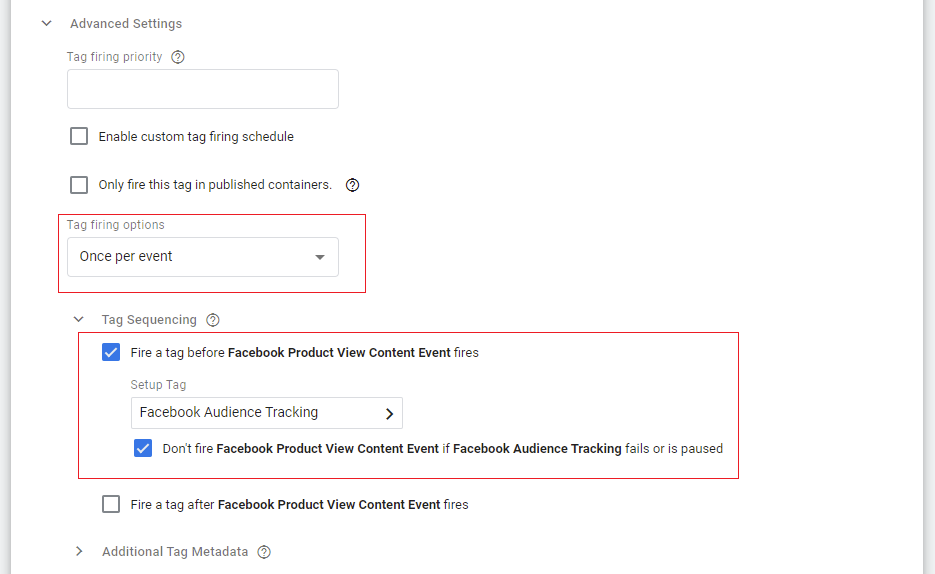The image size is (935, 574).
Task: Select the Facebook Audience Tracking setup tag name
Action: (x=229, y=412)
